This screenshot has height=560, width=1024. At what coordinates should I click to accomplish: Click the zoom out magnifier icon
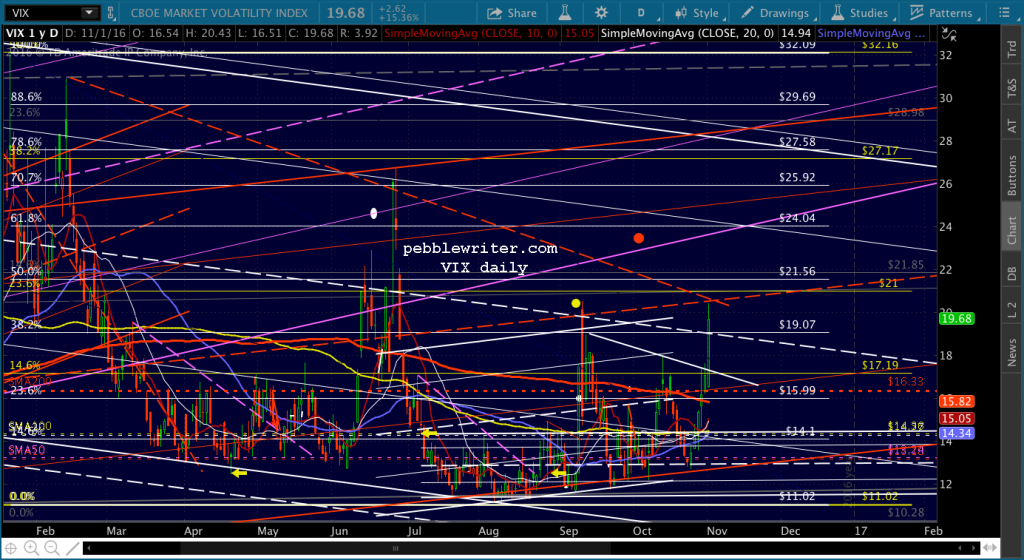pos(52,548)
